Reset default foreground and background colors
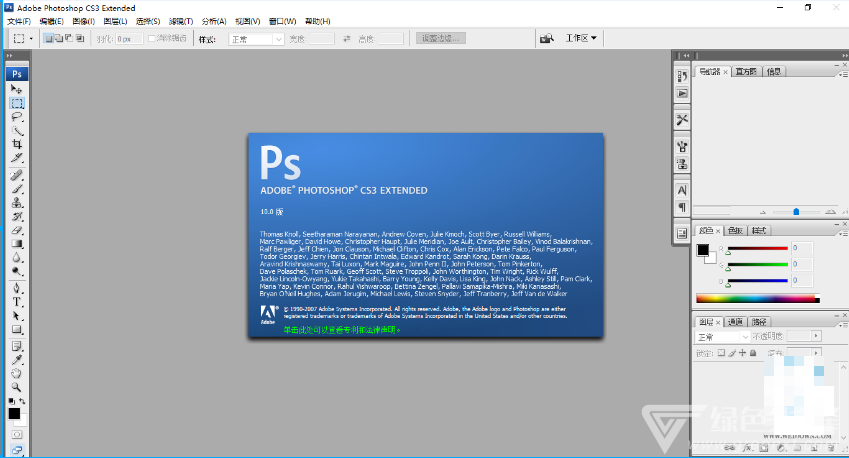Image resolution: width=849 pixels, height=458 pixels. tap(11, 401)
